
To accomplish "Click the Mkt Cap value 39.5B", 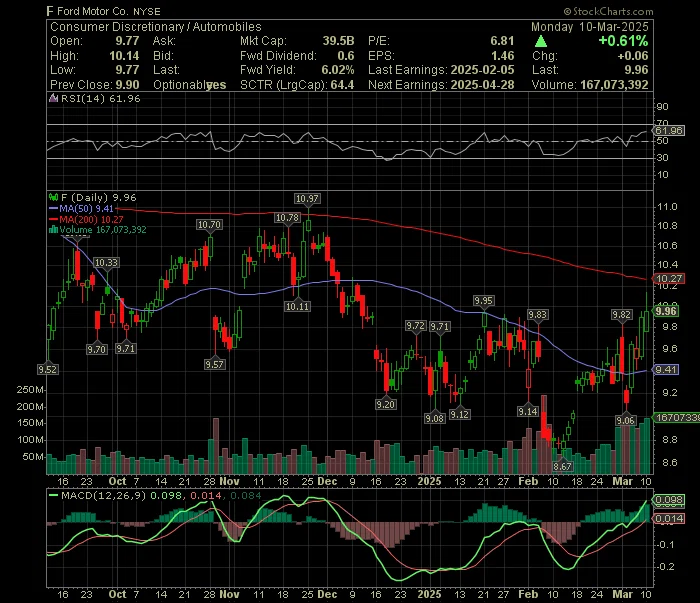I will (x=338, y=41).
